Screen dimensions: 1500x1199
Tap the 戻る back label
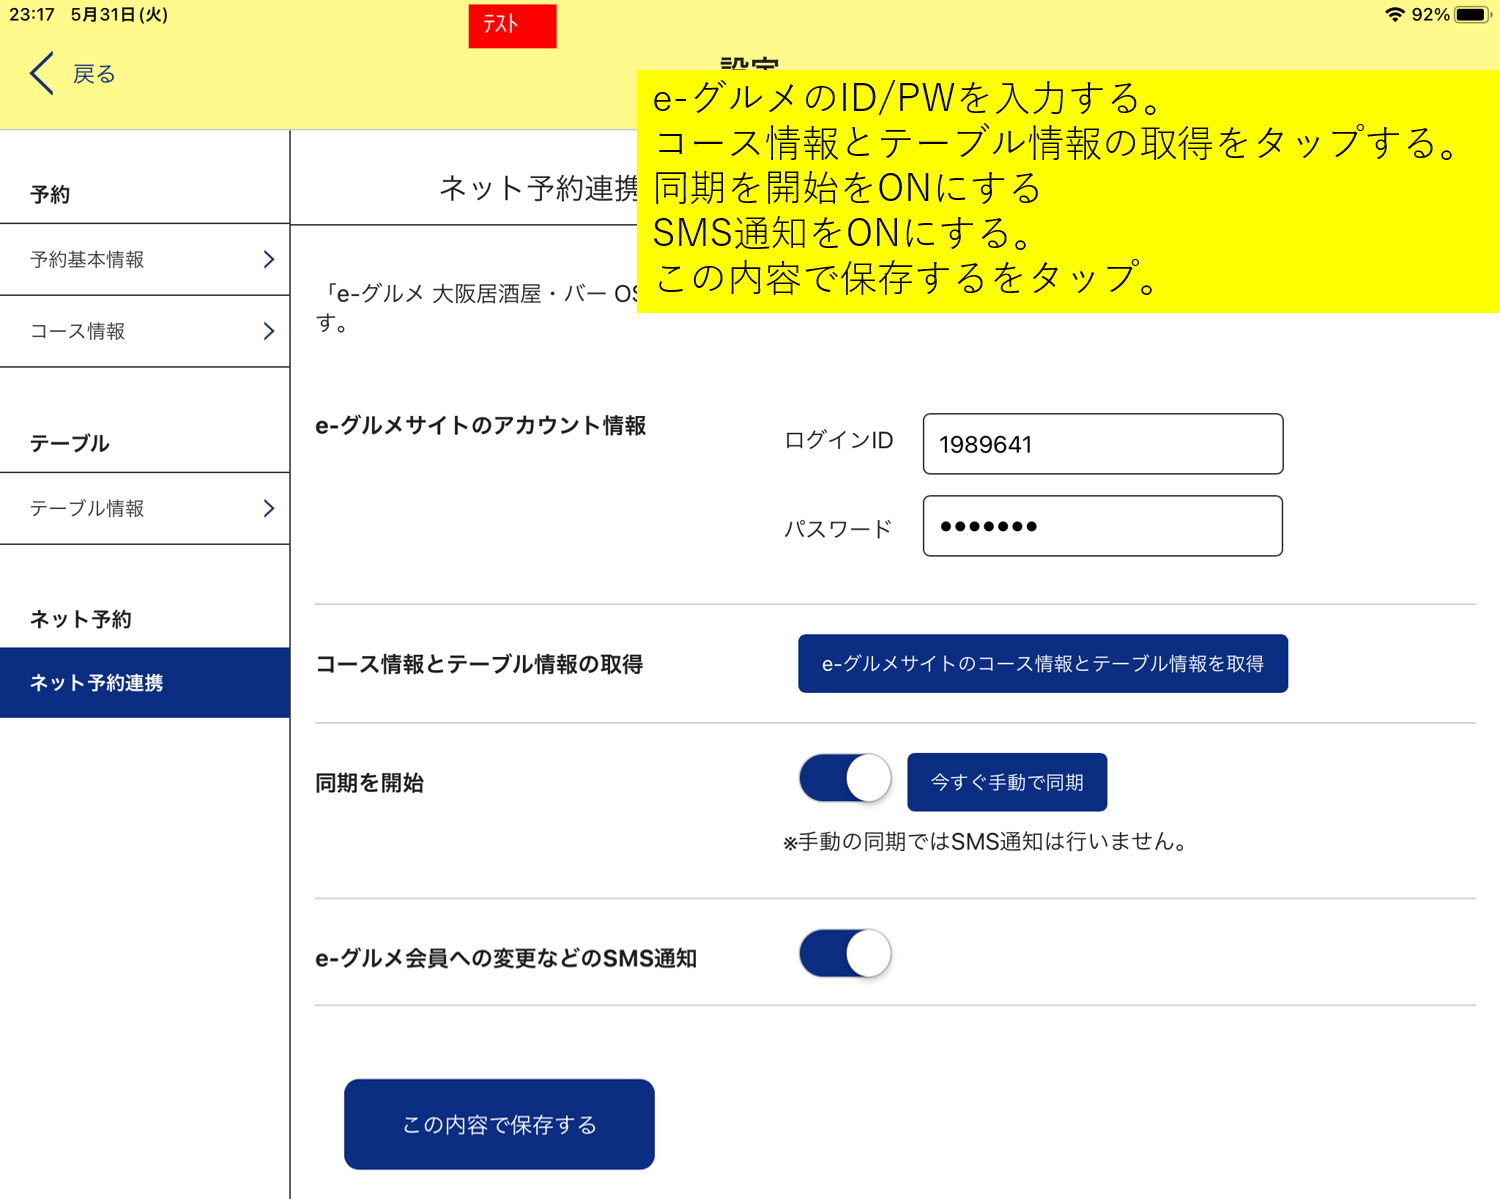pyautogui.click(x=94, y=74)
